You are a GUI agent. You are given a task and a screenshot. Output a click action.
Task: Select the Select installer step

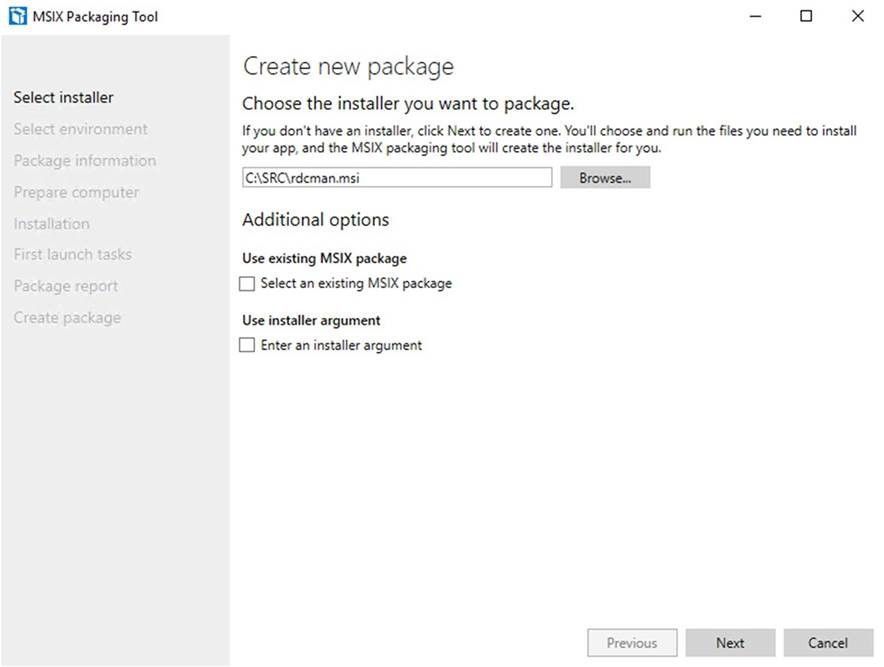64,98
